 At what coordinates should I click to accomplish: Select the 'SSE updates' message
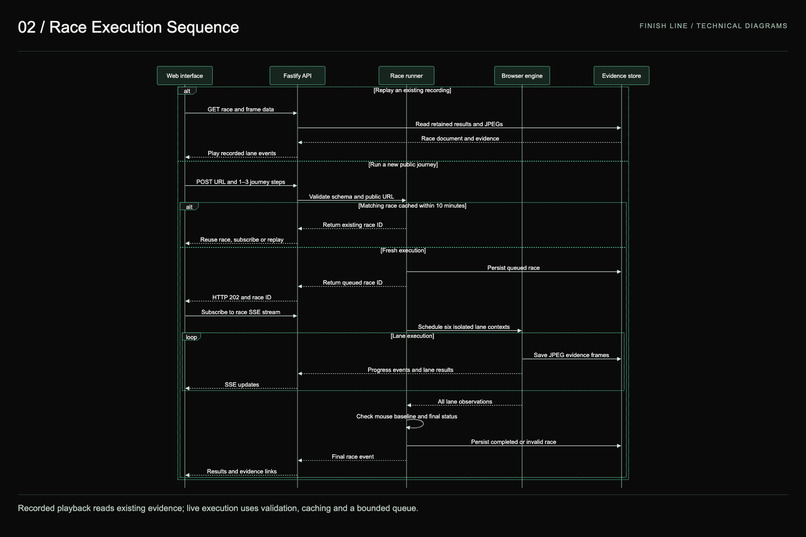[242, 384]
